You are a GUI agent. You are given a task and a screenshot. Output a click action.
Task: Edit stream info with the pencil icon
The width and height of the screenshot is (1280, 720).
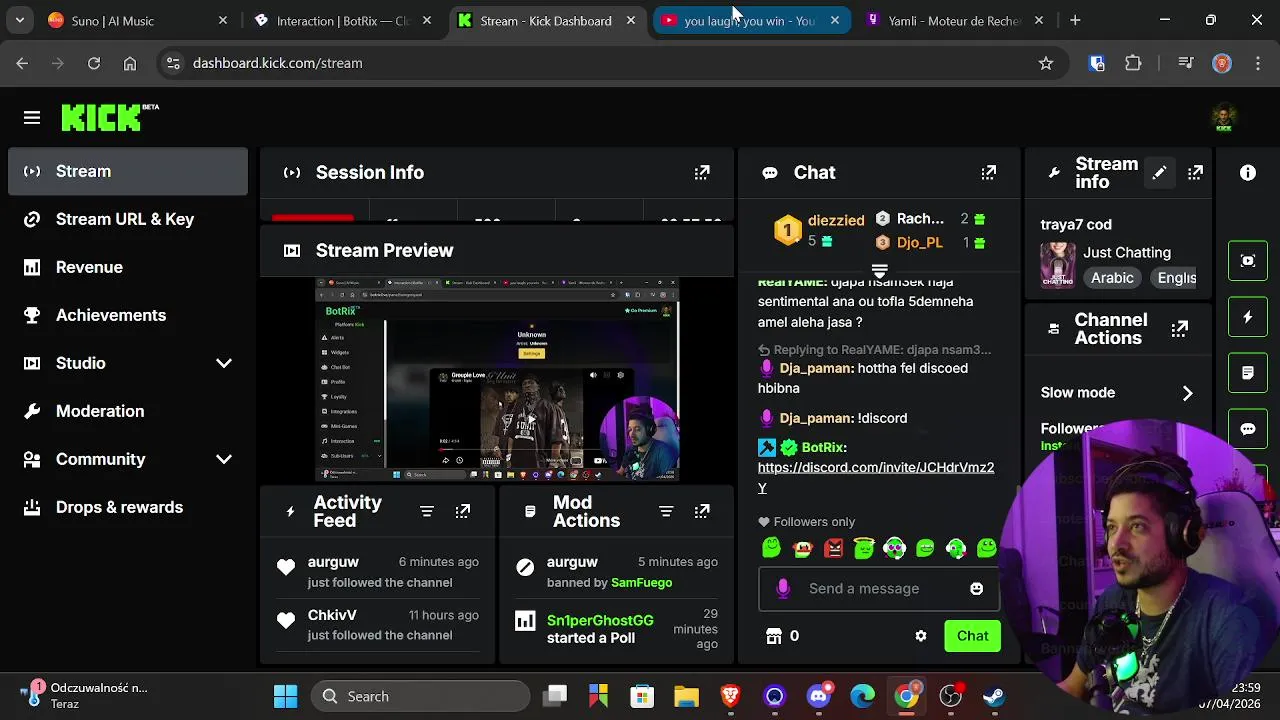click(1159, 173)
